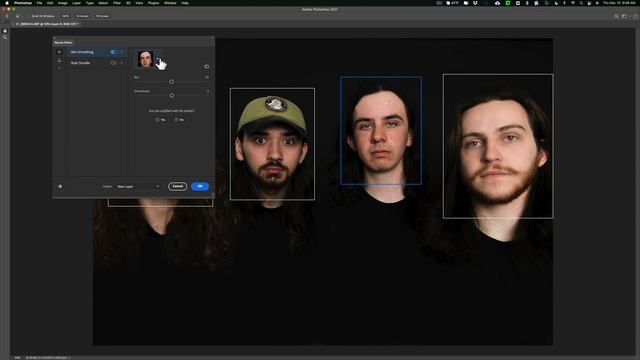Open the Photoshop application menu
Image resolution: width=640 pixels, height=360 pixels.
(23, 3)
